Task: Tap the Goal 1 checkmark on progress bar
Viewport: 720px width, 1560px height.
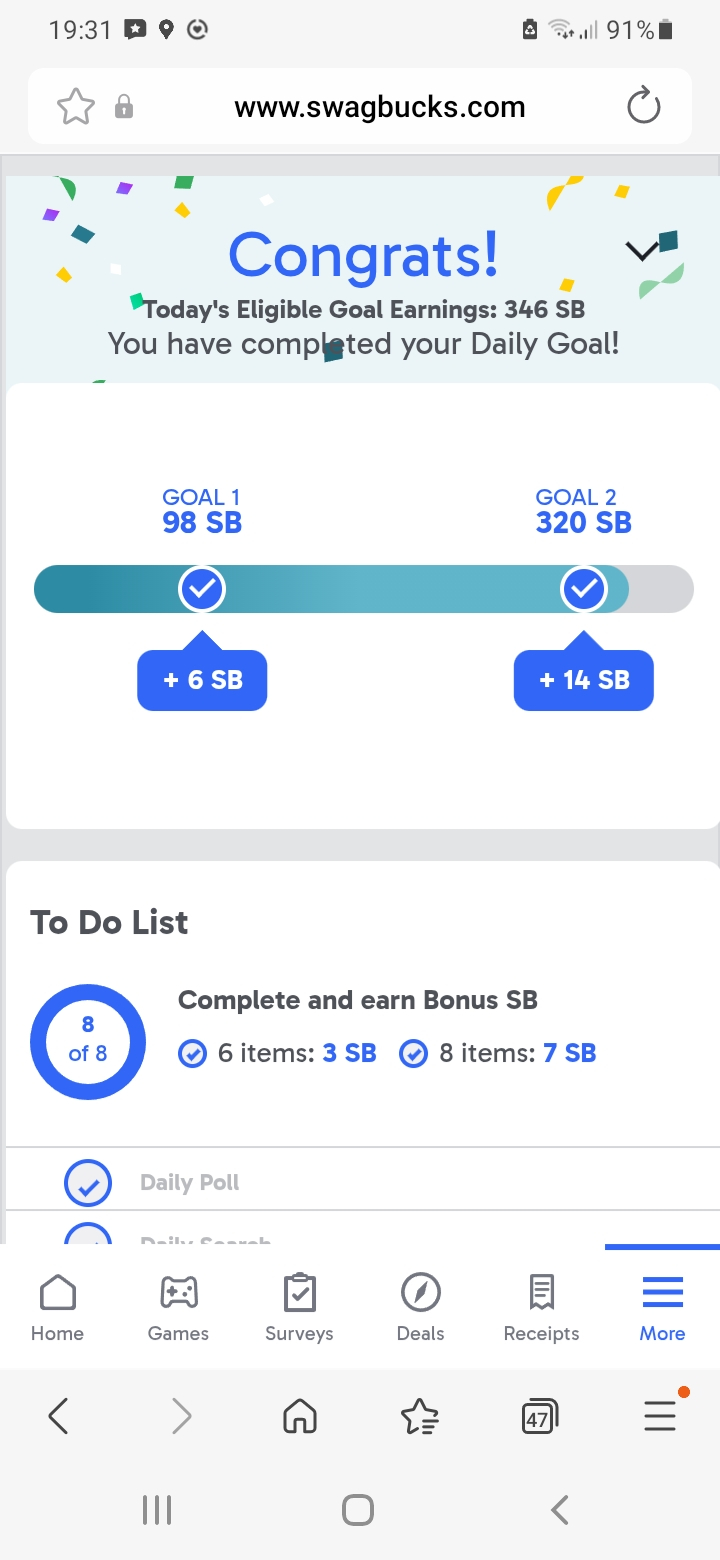Action: point(202,589)
